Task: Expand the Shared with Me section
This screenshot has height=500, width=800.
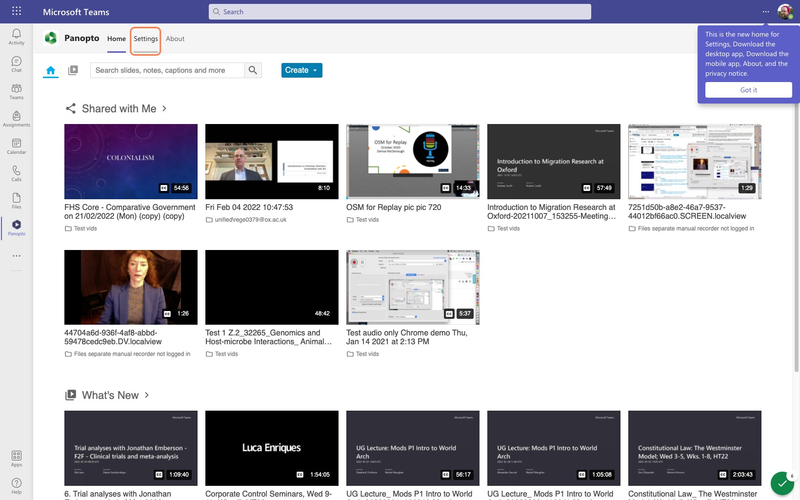Action: [164, 108]
